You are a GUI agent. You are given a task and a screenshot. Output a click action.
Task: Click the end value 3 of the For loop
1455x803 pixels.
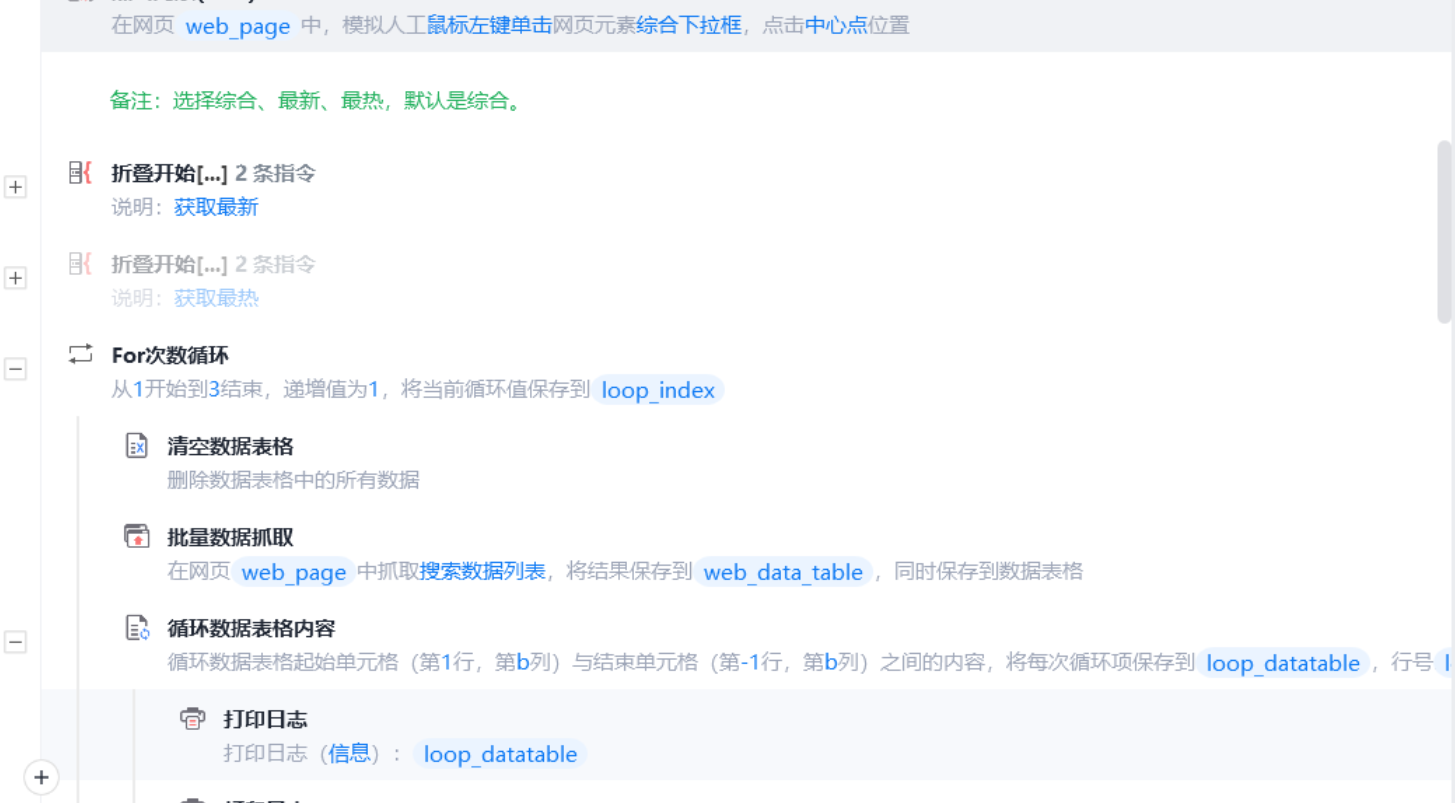(214, 389)
